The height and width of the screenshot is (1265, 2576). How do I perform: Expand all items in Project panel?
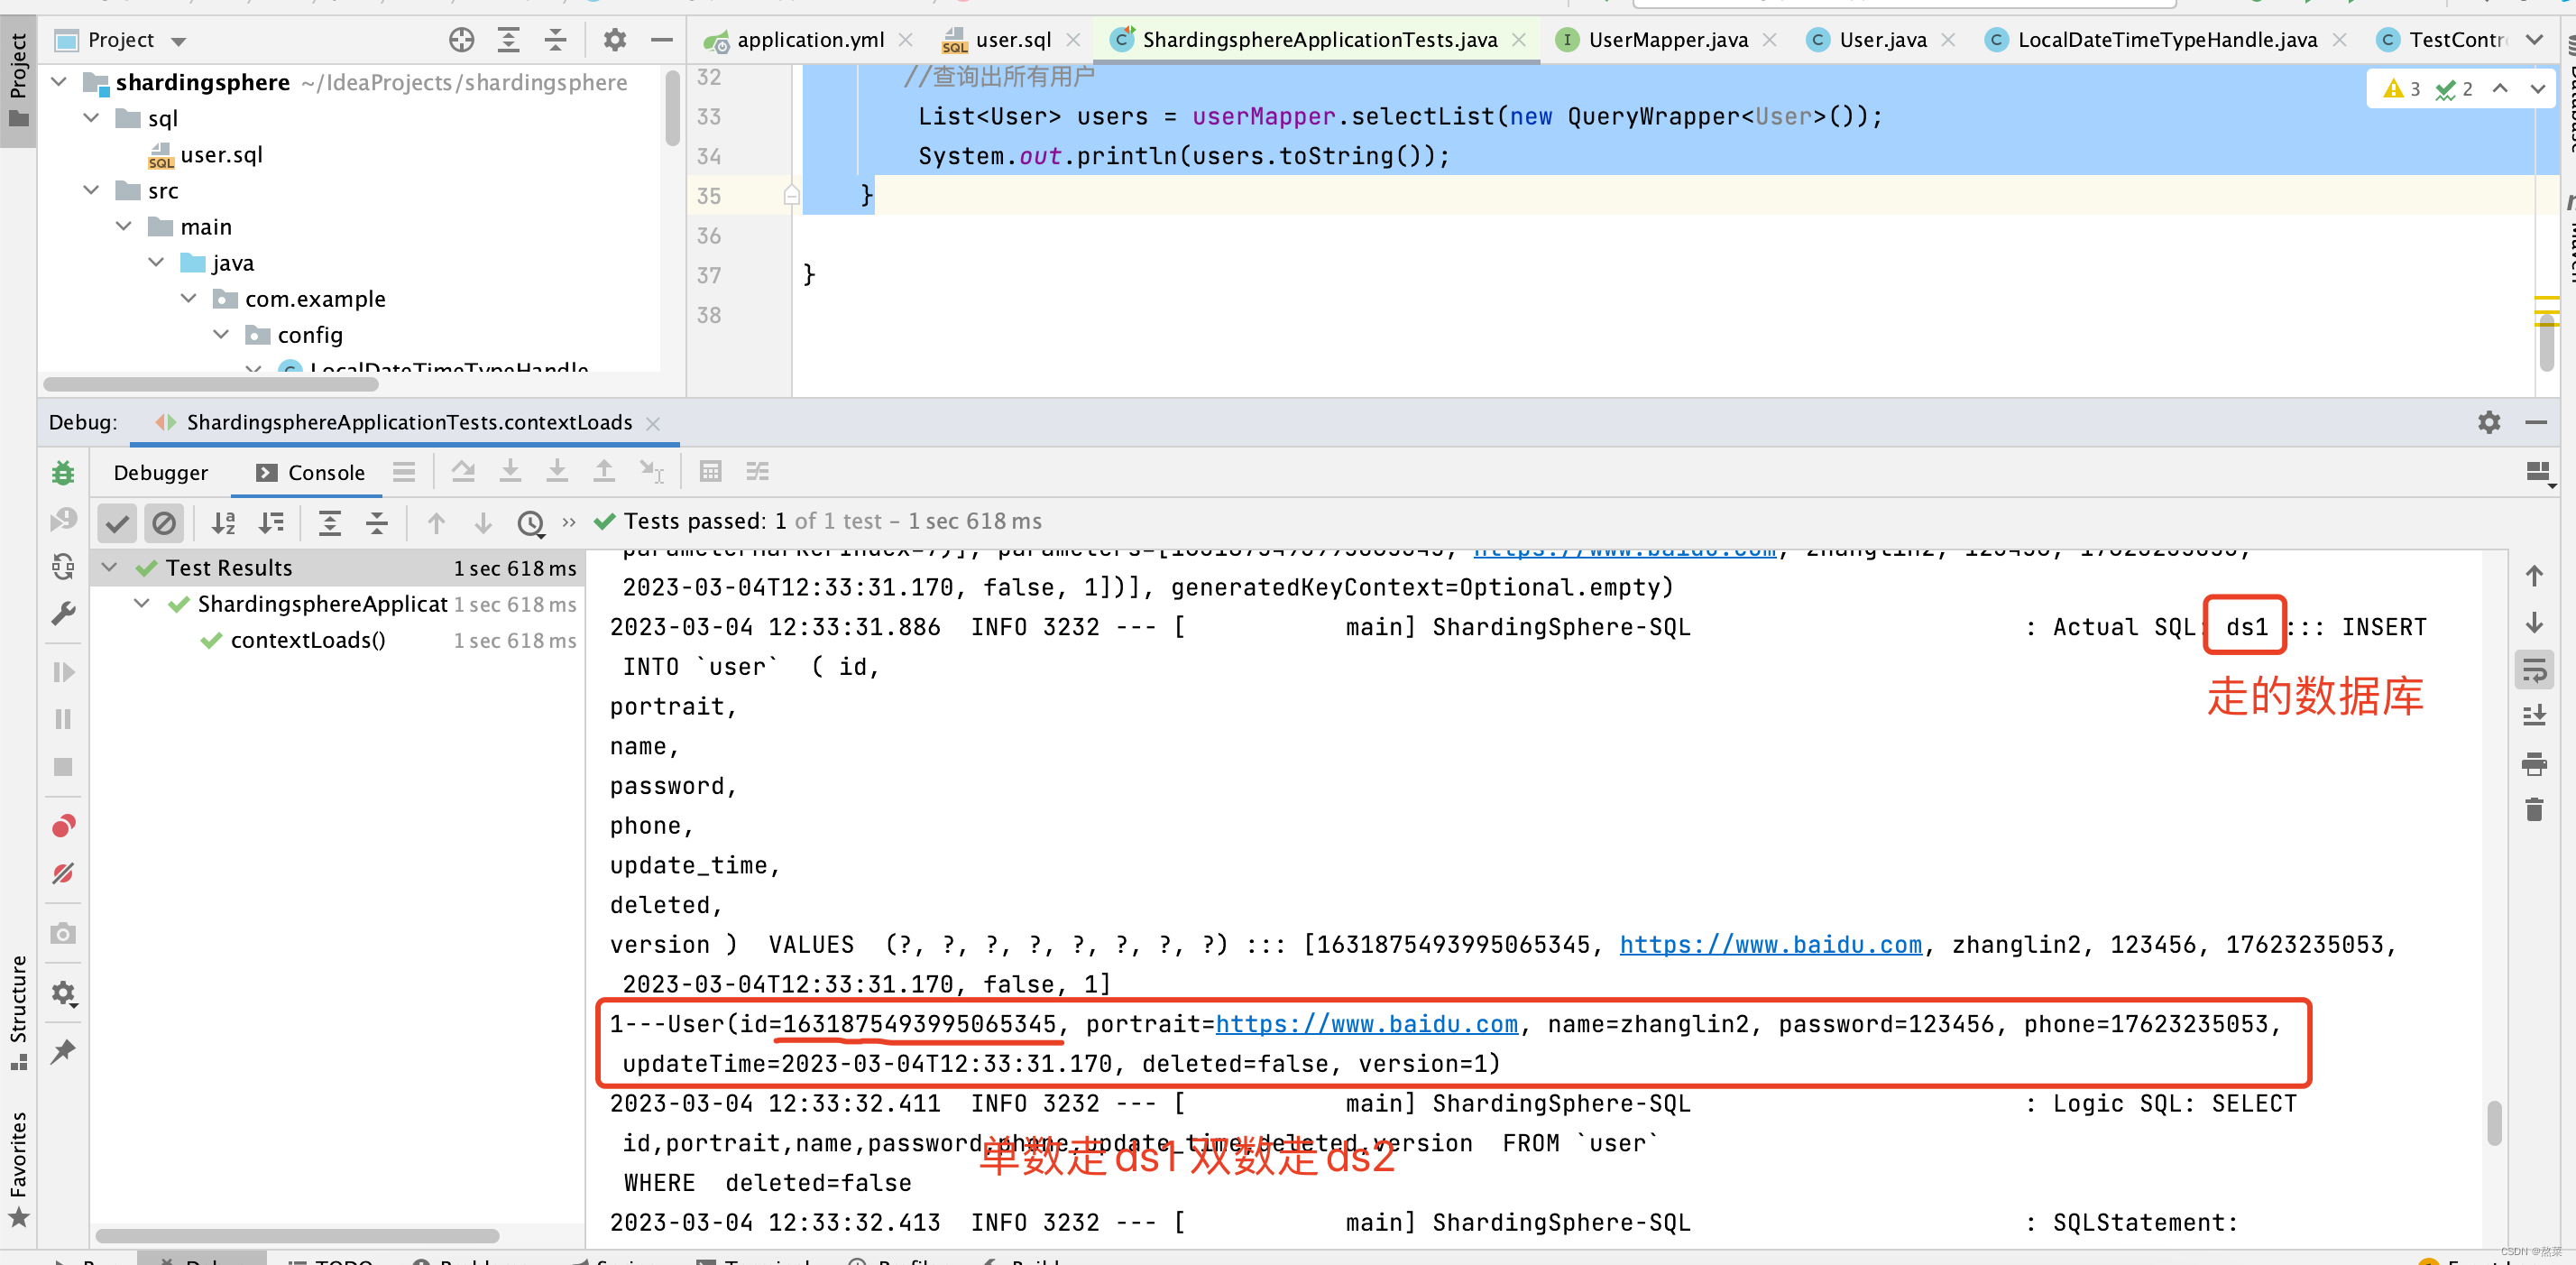pyautogui.click(x=508, y=40)
